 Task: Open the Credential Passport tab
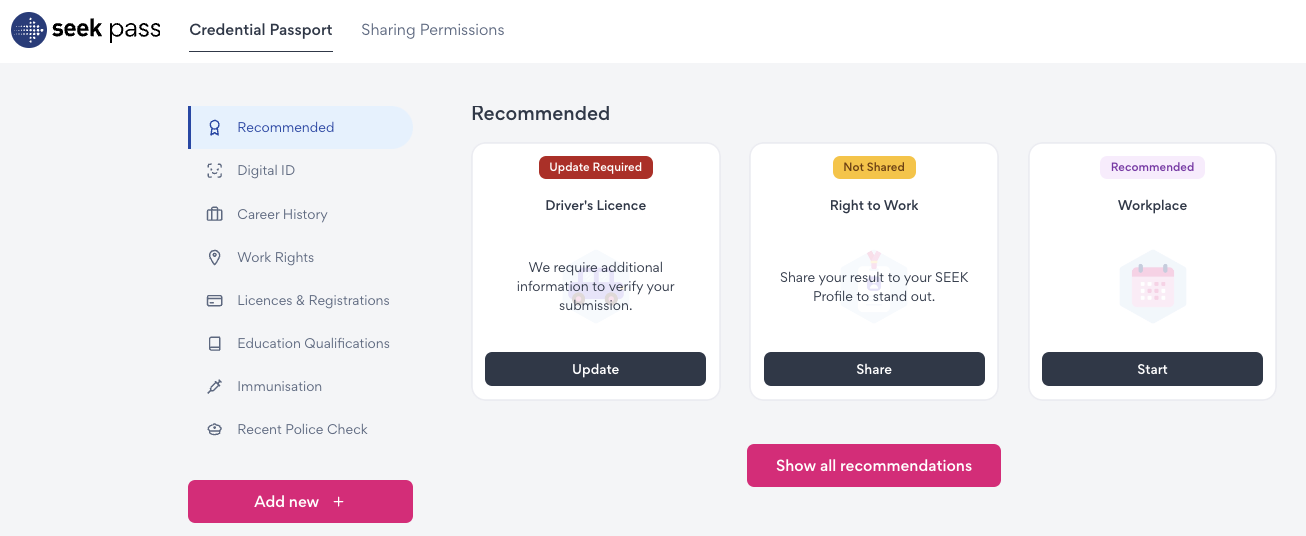point(260,30)
